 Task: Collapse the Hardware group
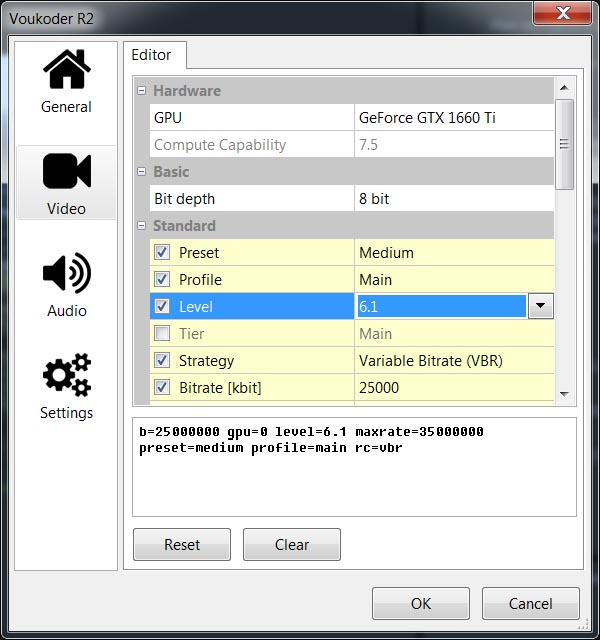(142, 91)
